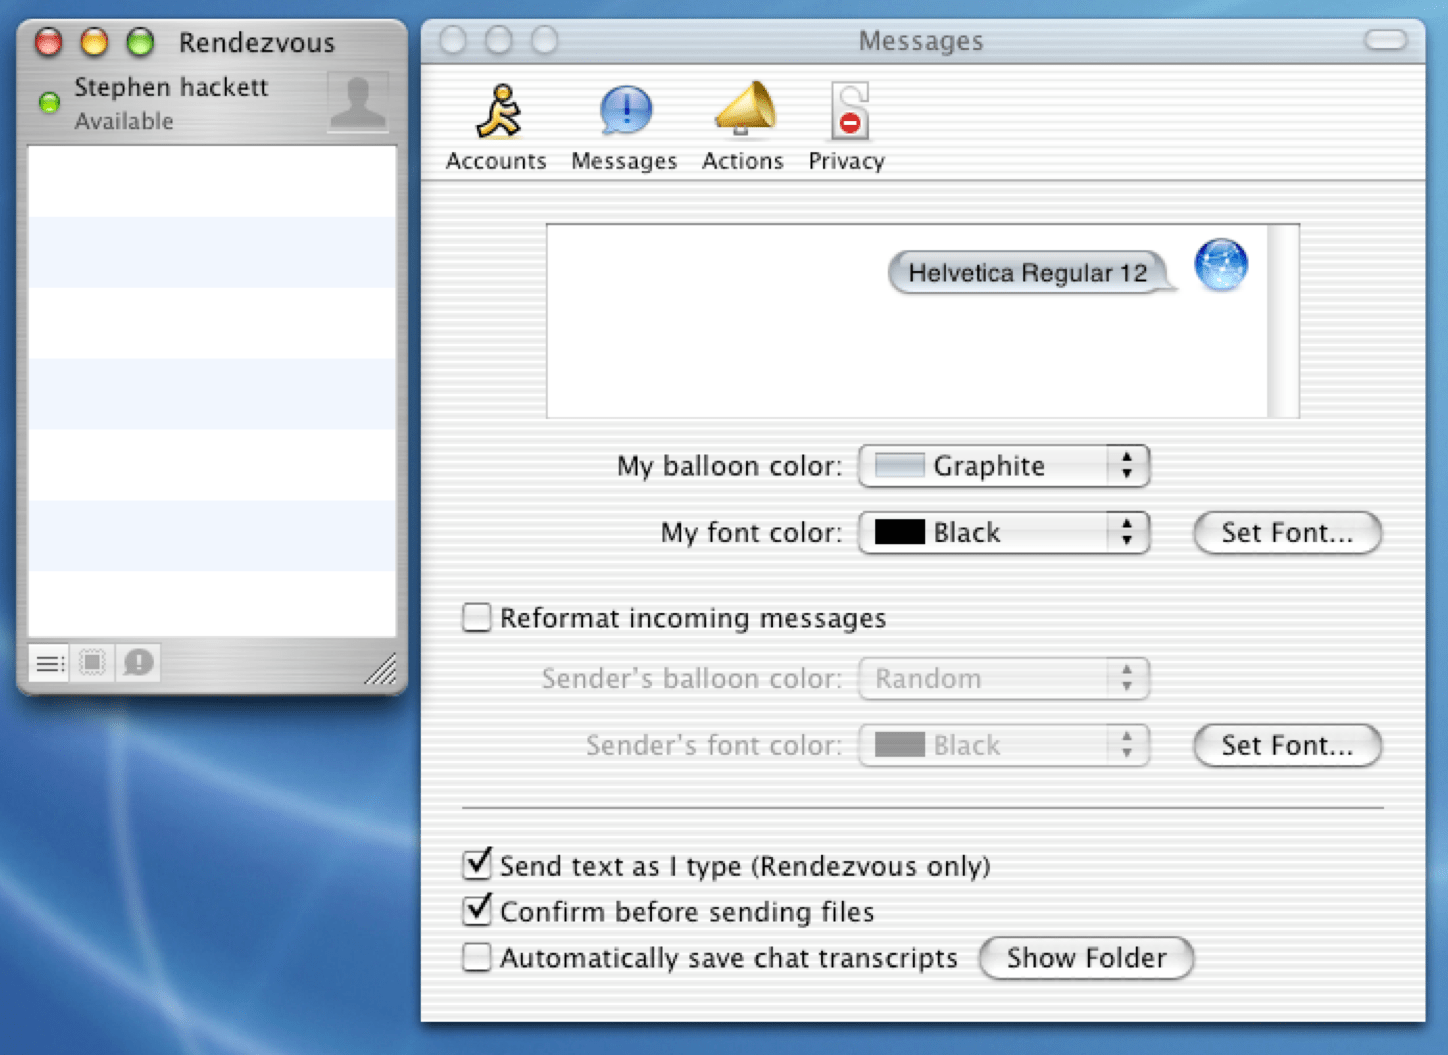Close the Rendezvous window with the red button
Image resolution: width=1448 pixels, height=1055 pixels.
pos(48,42)
